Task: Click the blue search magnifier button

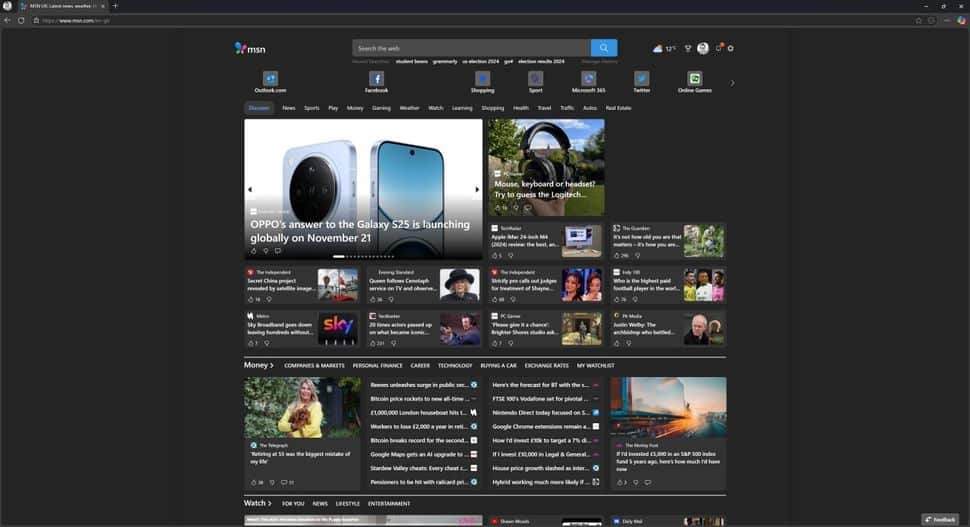Action: (x=604, y=48)
